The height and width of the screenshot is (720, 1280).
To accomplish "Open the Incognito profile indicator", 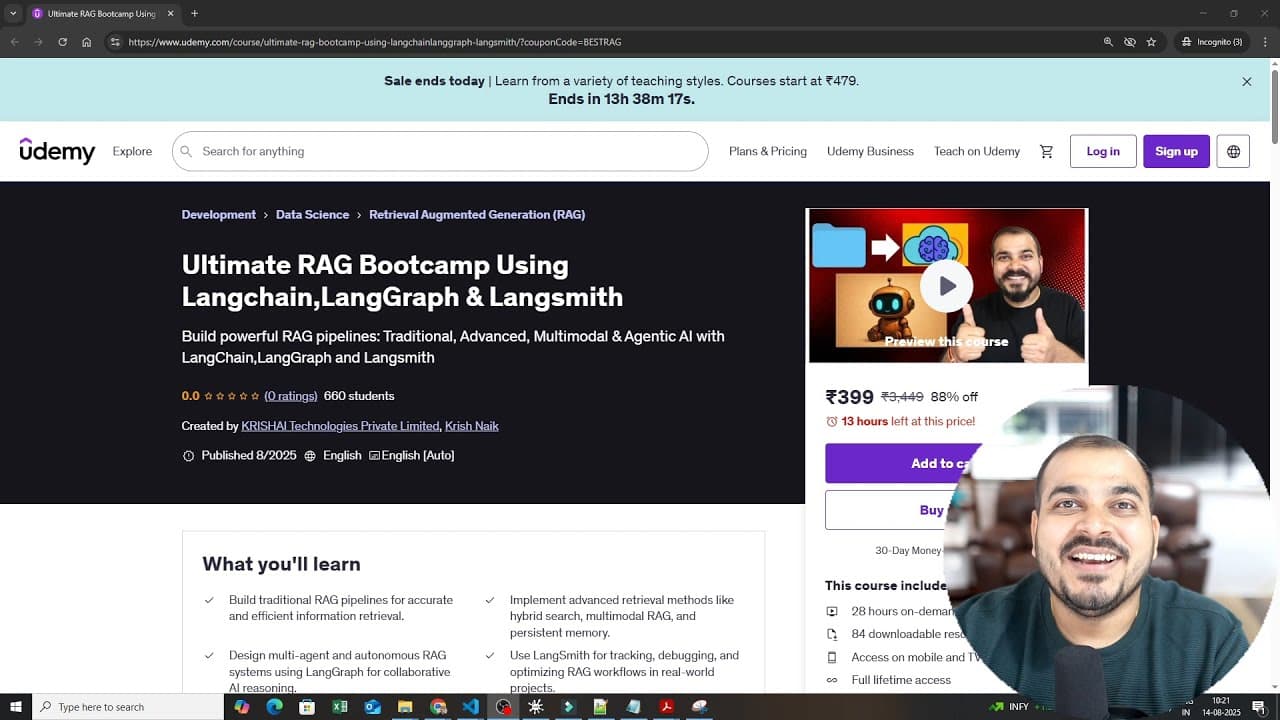I will (1211, 42).
